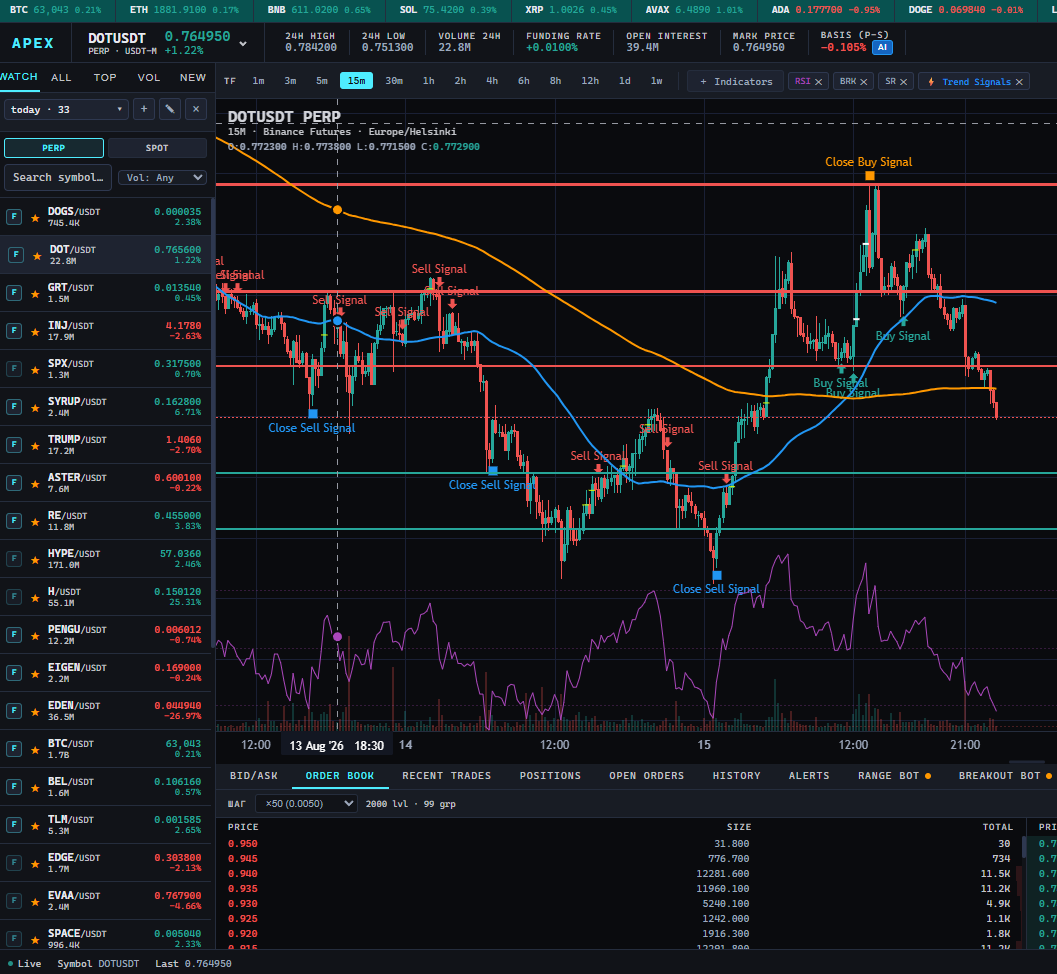Unstar BTC/USDT favorite star

click(x=35, y=750)
